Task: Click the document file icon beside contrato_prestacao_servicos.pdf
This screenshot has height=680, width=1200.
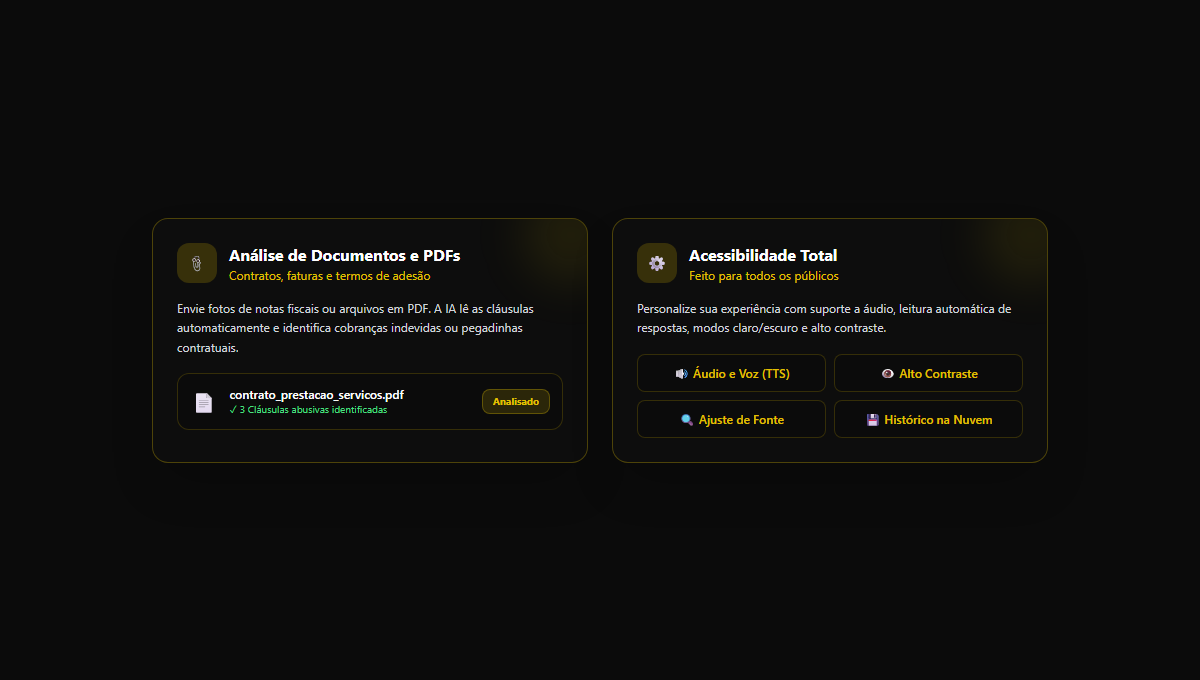Action: 204,402
